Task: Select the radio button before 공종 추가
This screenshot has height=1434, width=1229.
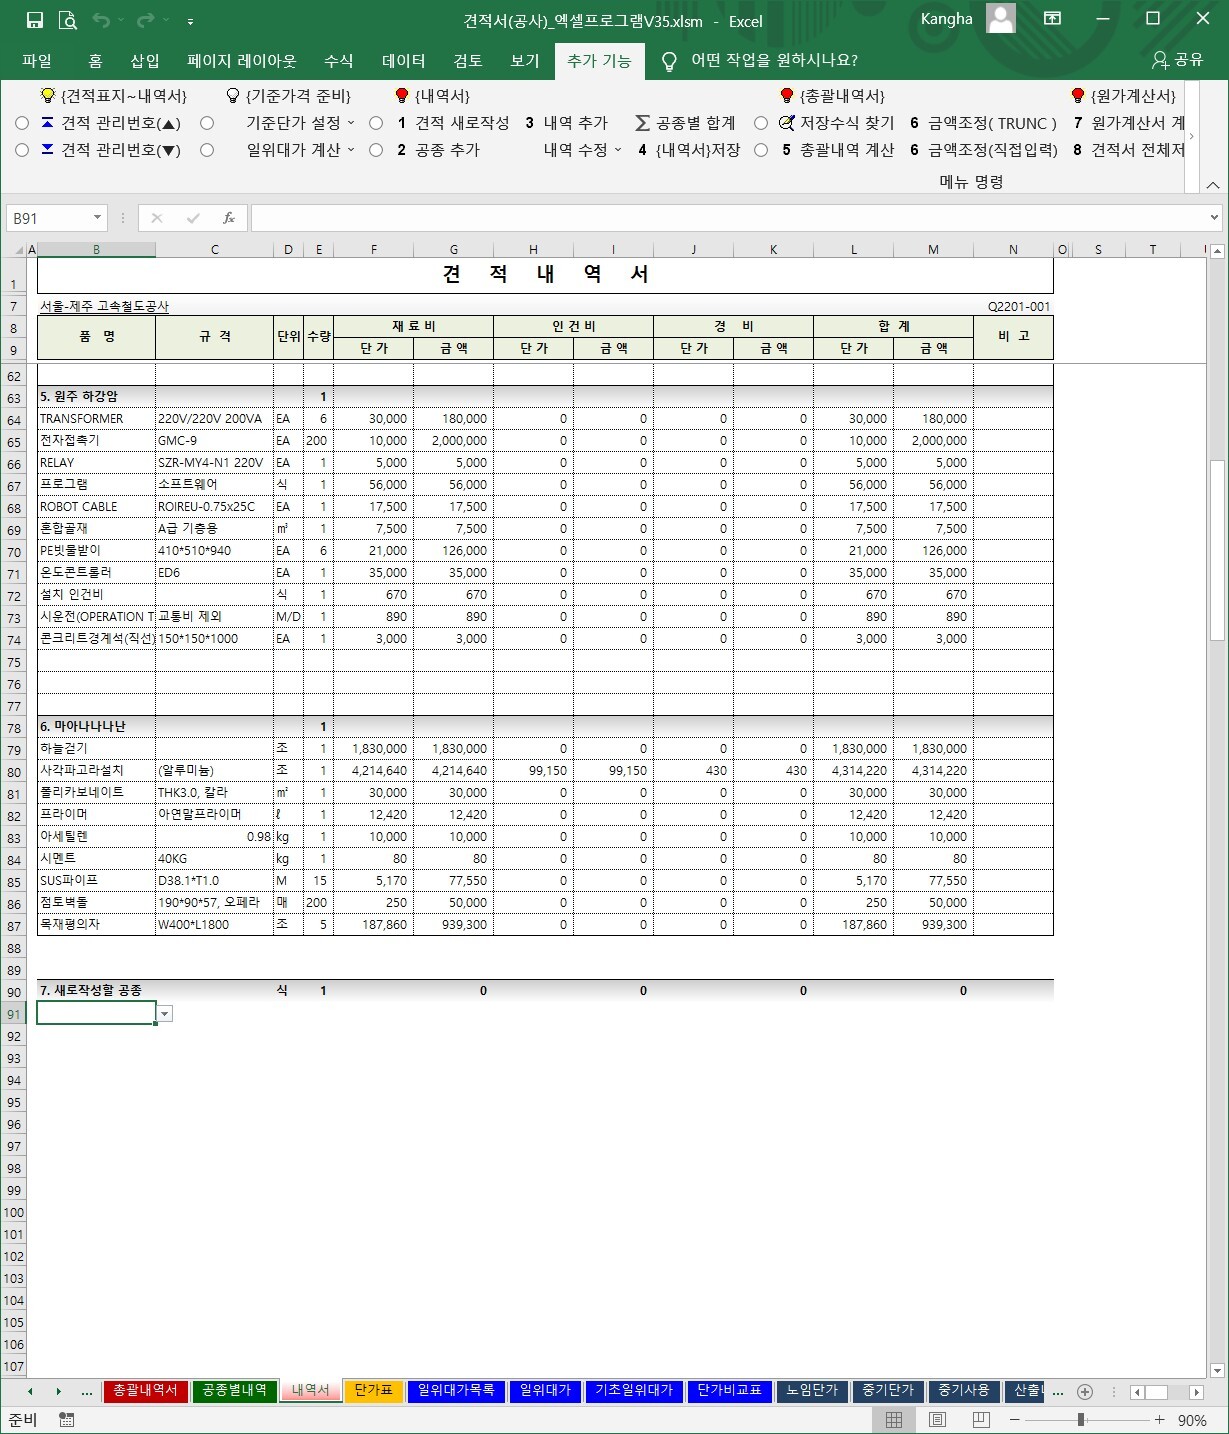Action: click(376, 150)
